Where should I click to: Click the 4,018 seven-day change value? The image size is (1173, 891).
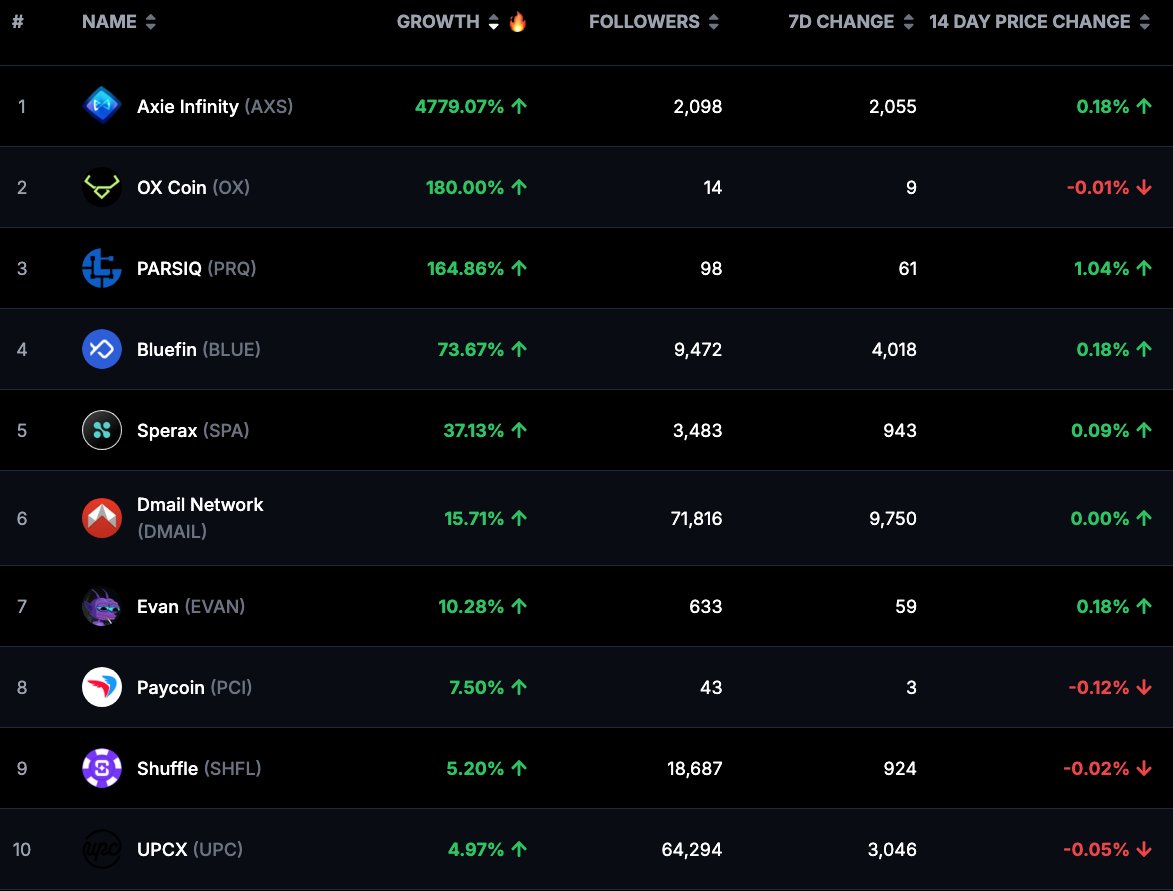point(893,349)
